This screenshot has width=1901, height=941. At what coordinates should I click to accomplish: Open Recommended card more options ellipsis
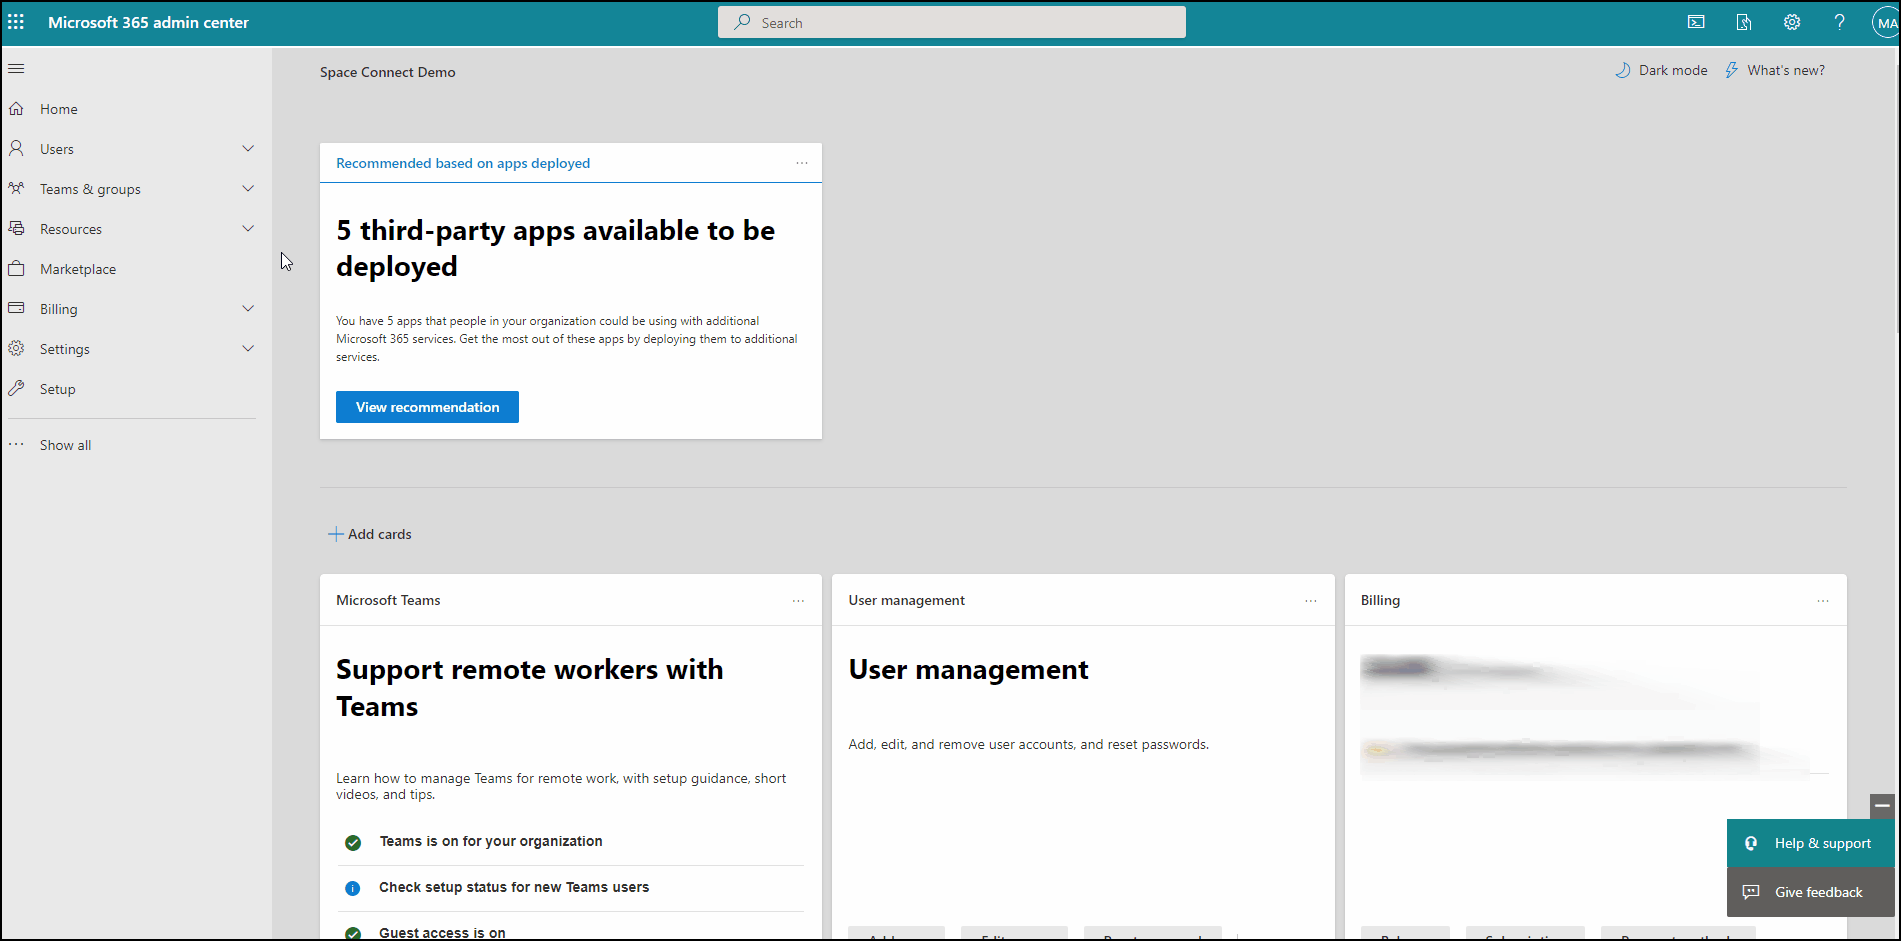click(x=802, y=163)
